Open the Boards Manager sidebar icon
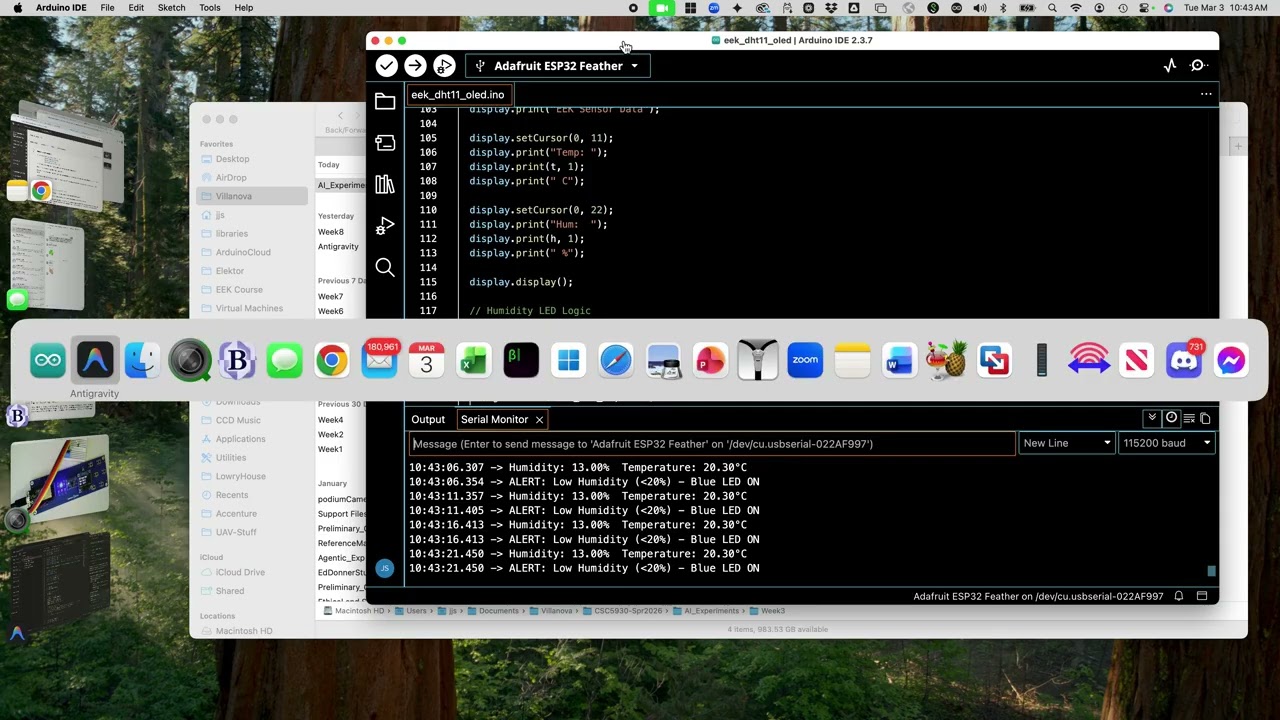 point(385,143)
